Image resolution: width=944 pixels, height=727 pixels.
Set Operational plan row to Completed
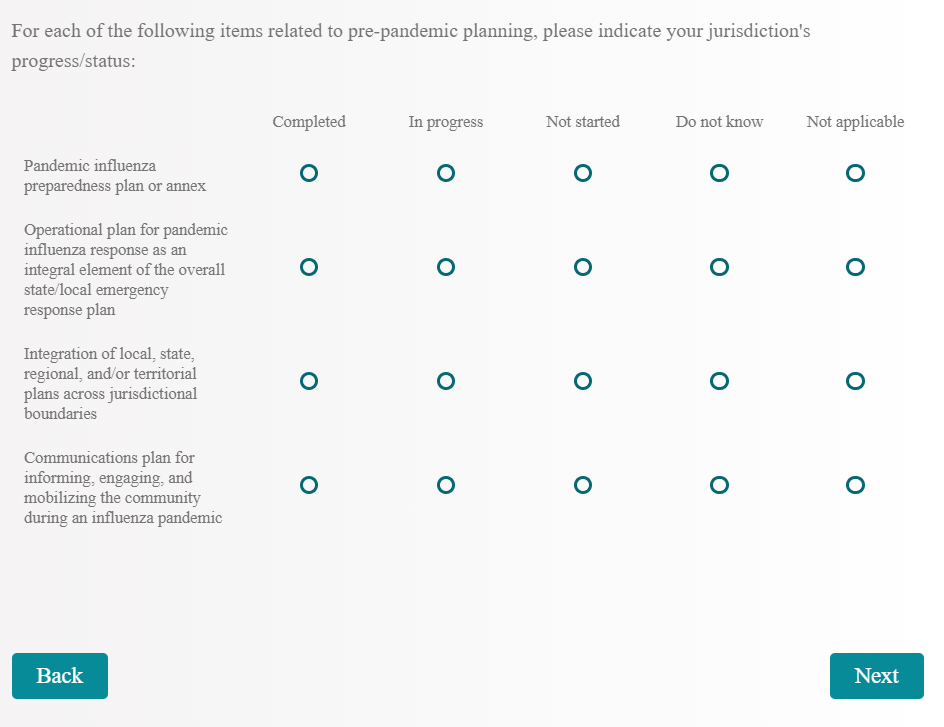pyautogui.click(x=309, y=267)
